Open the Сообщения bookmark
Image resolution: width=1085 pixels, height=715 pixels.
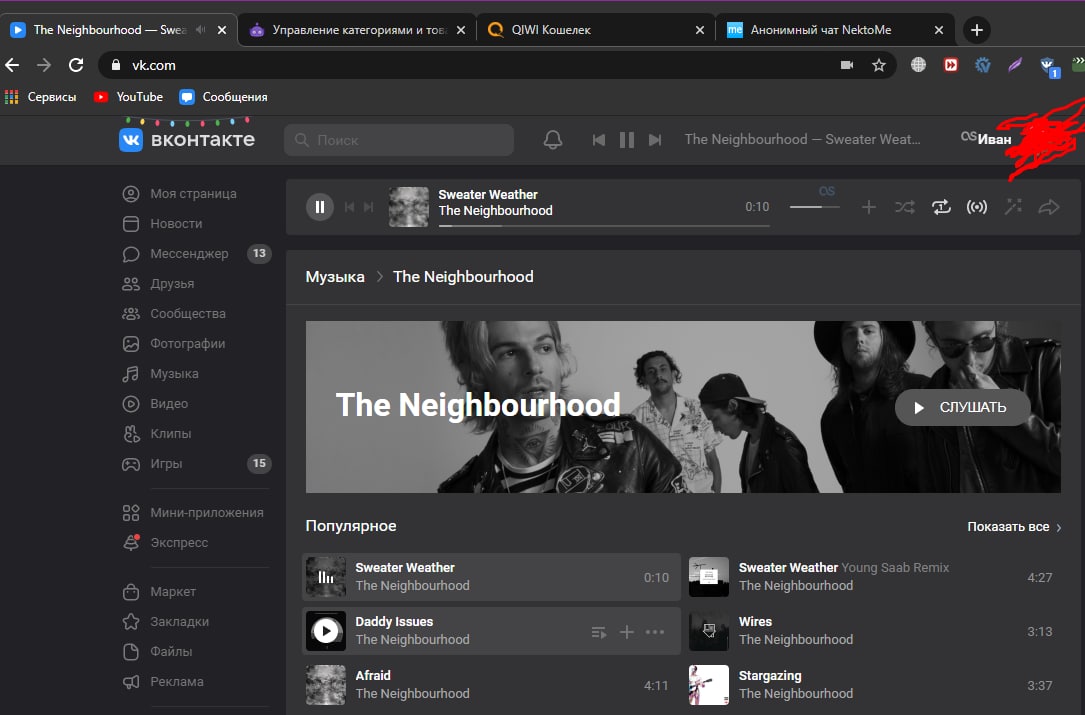coord(224,97)
